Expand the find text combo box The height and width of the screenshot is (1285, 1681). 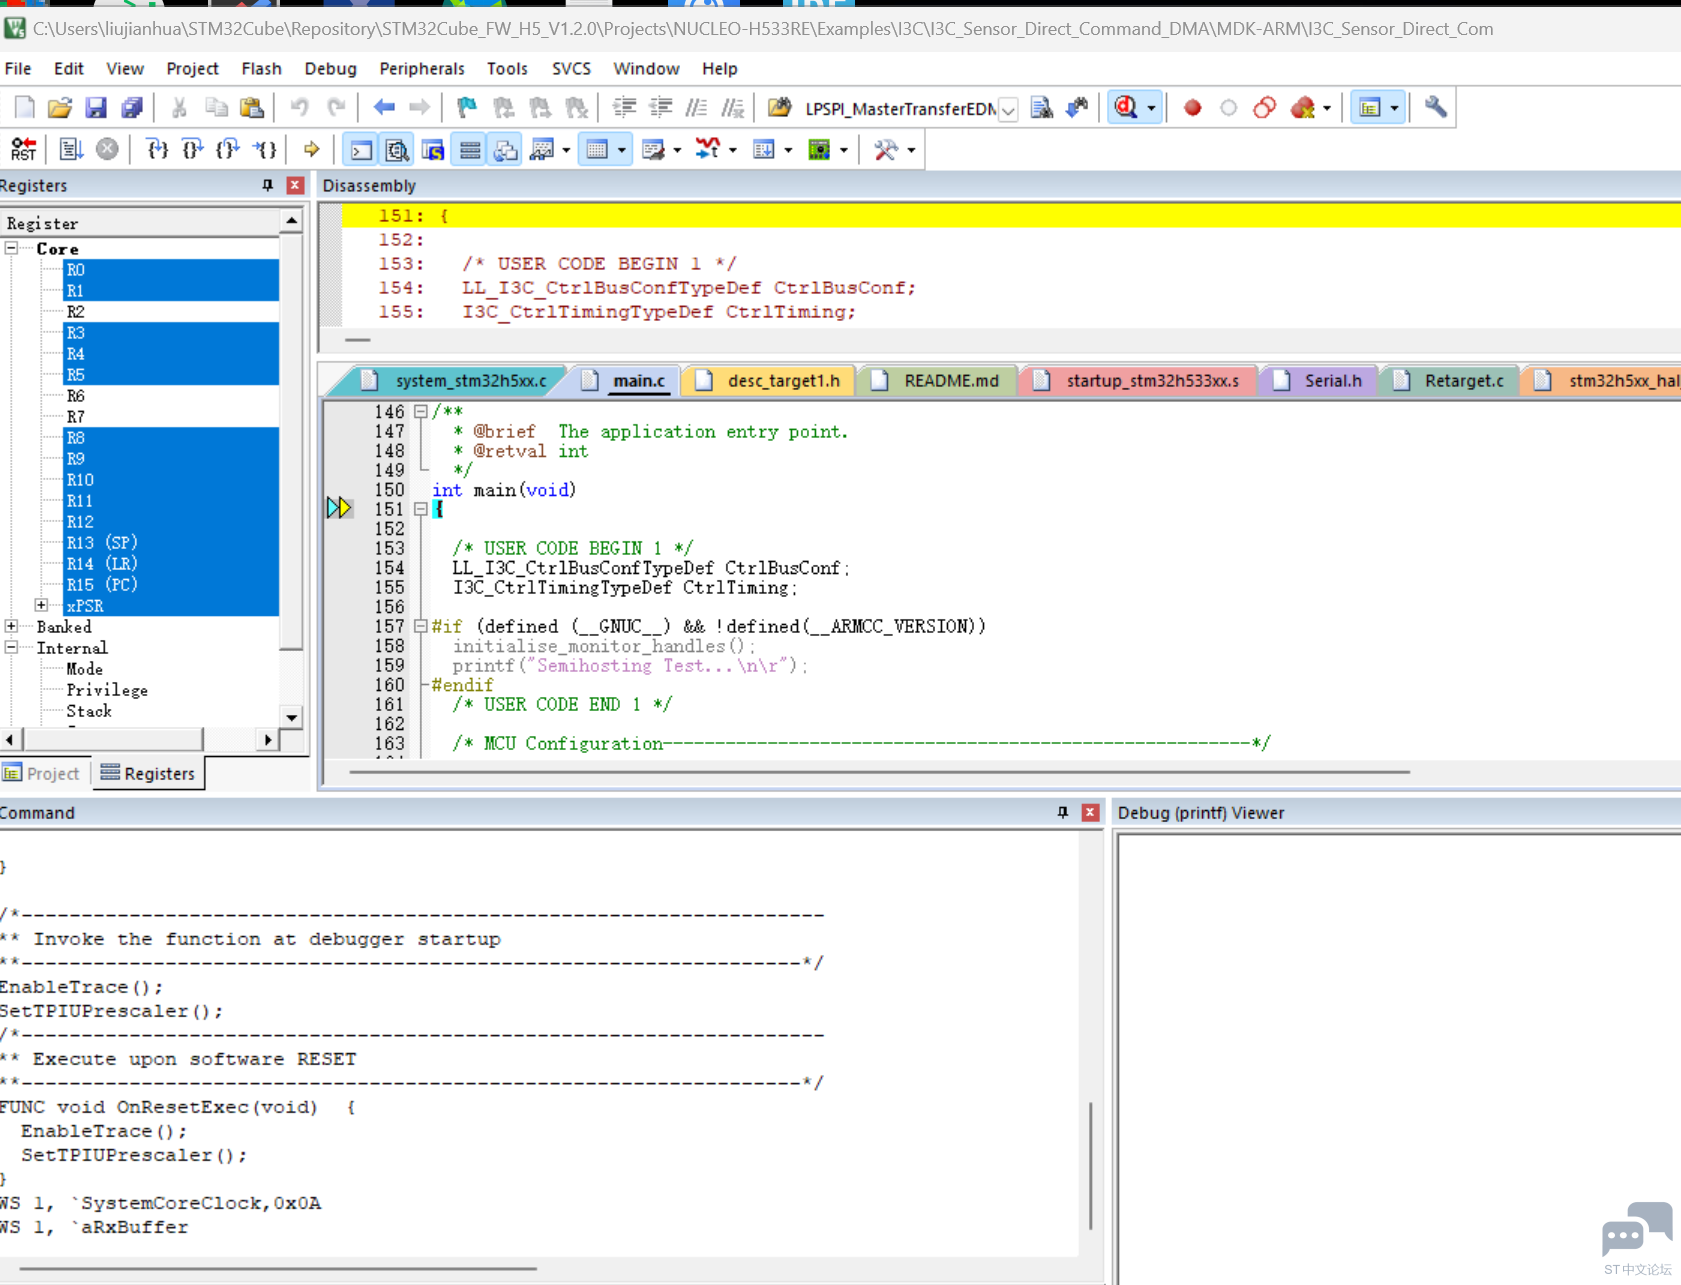[x=1008, y=108]
